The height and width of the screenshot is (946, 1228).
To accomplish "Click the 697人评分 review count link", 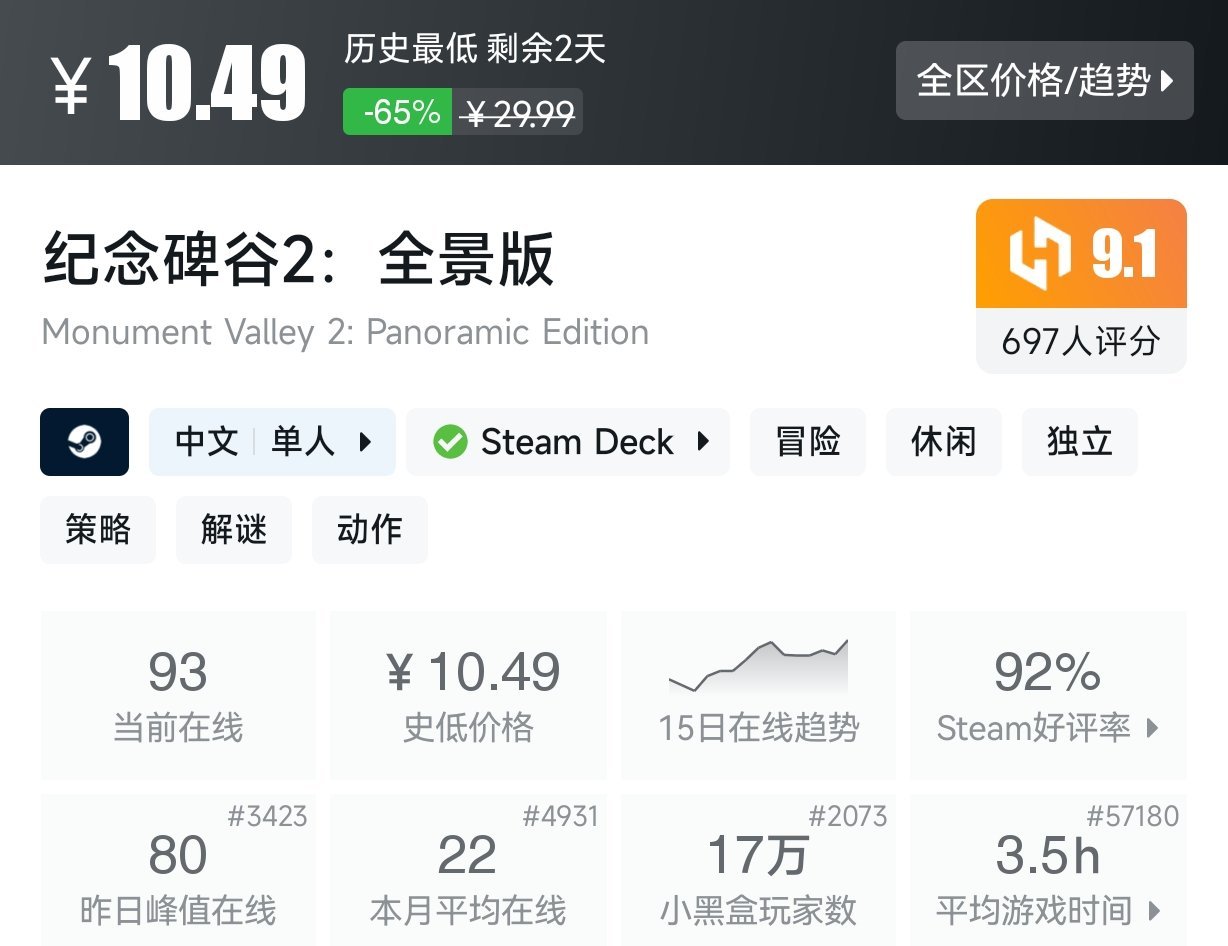I will (x=1080, y=344).
